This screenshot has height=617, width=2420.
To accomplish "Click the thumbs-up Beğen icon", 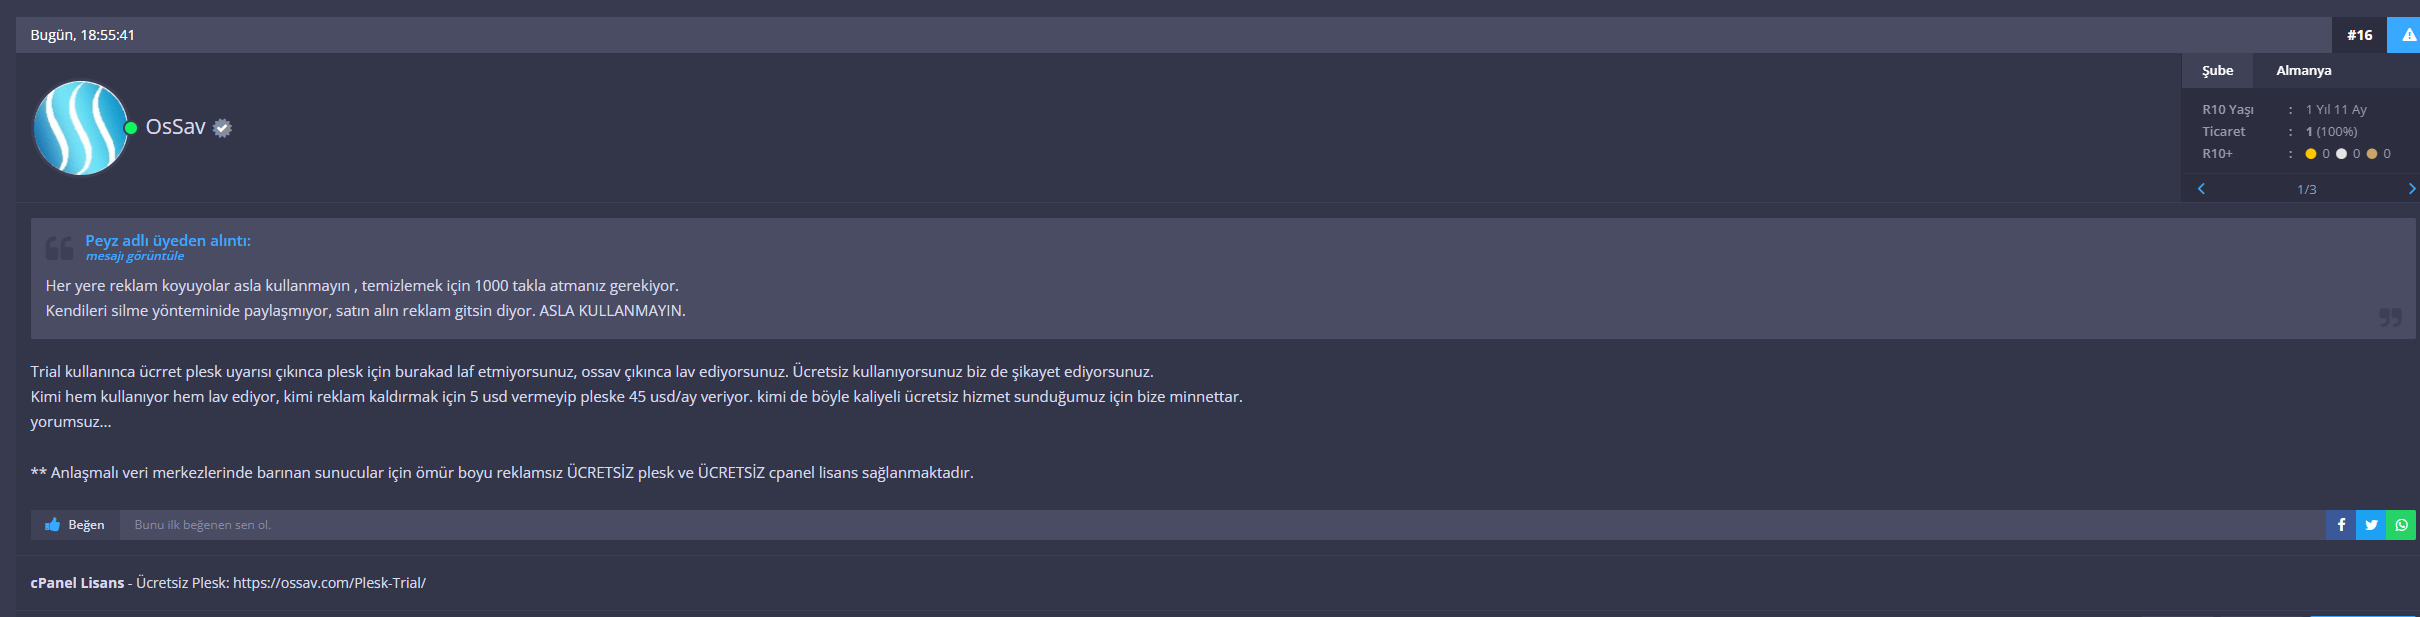I will click(53, 525).
